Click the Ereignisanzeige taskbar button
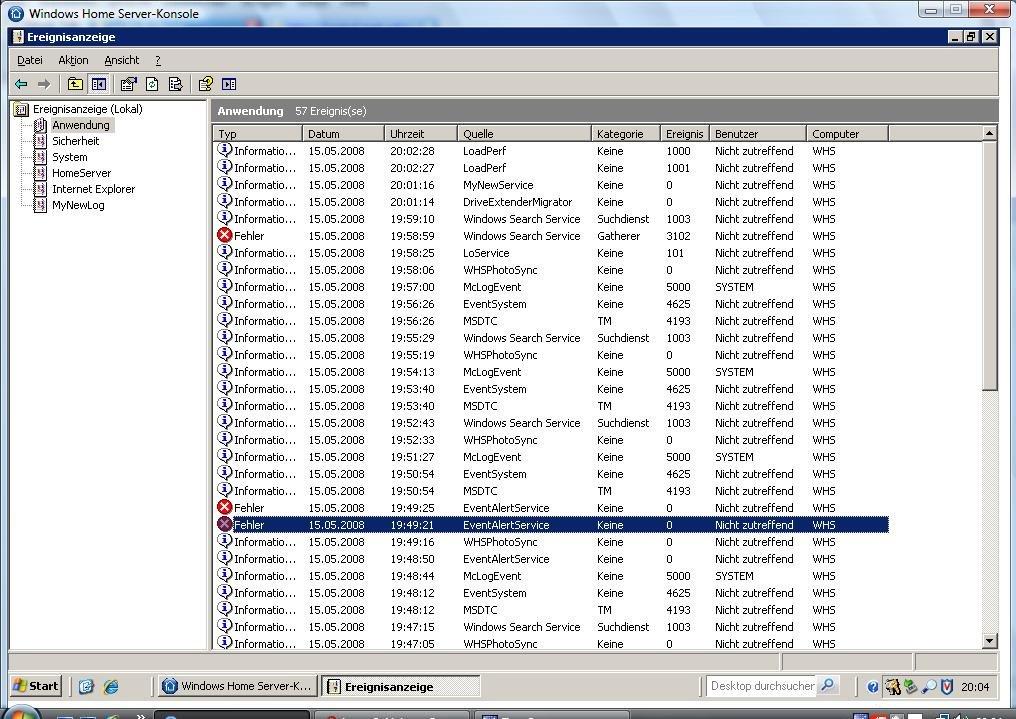1016x719 pixels. point(401,687)
